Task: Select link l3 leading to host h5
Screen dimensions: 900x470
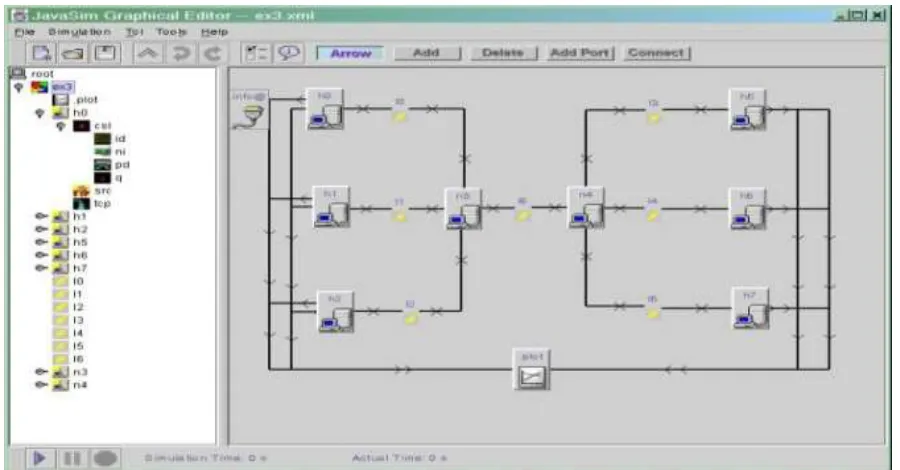Action: point(653,111)
